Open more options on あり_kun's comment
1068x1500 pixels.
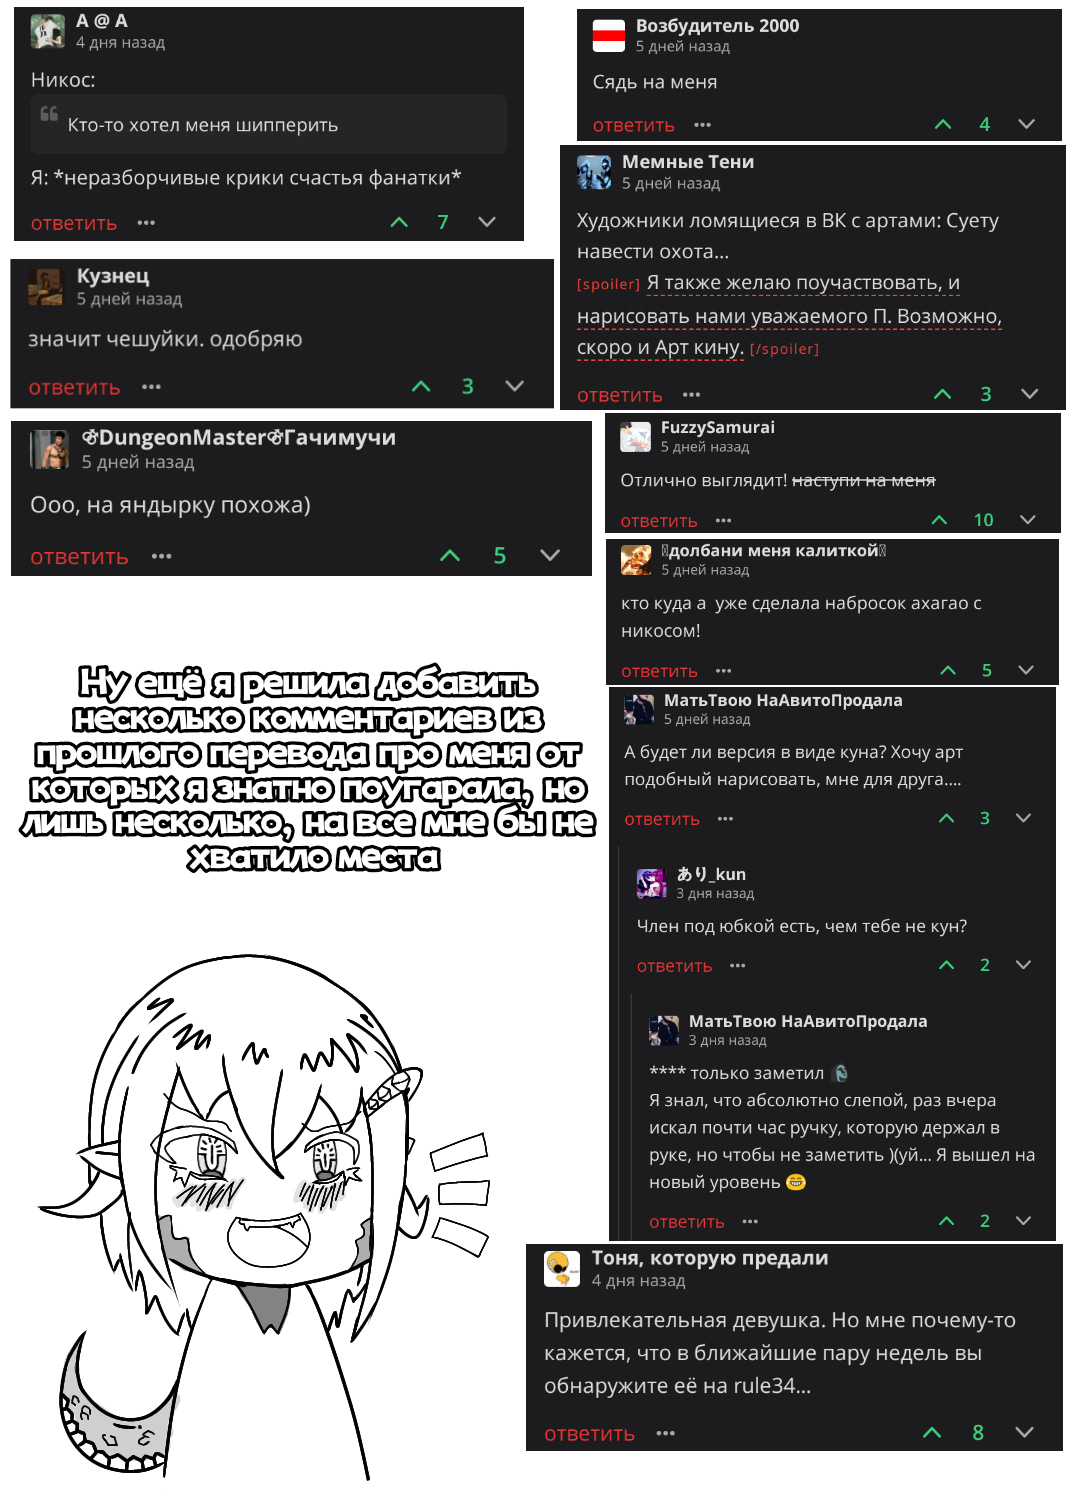(x=738, y=966)
